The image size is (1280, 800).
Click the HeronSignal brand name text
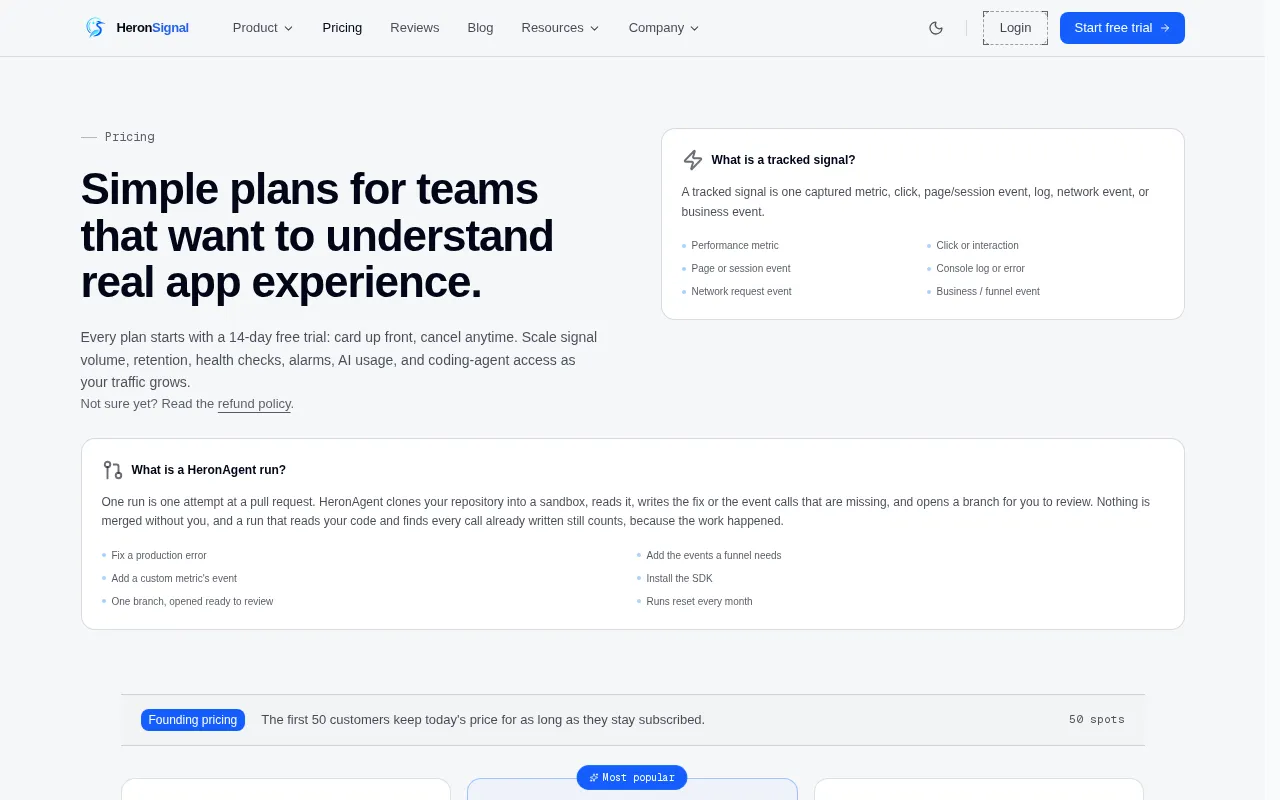click(x=152, y=28)
